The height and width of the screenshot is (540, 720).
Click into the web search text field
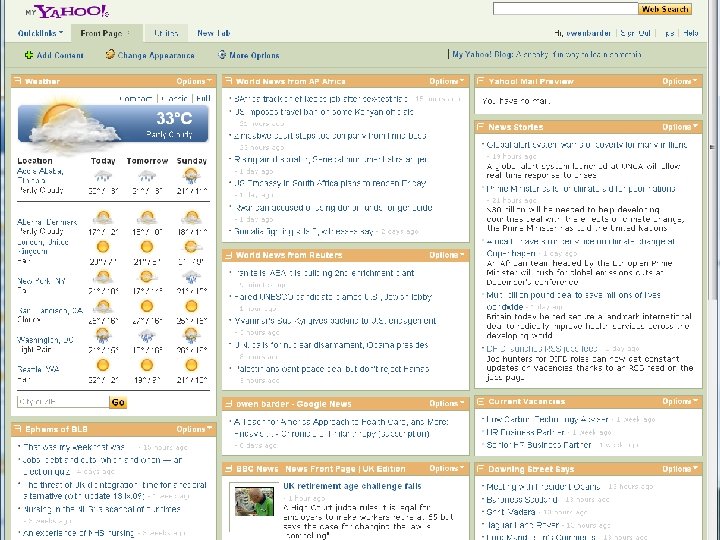[x=565, y=9]
